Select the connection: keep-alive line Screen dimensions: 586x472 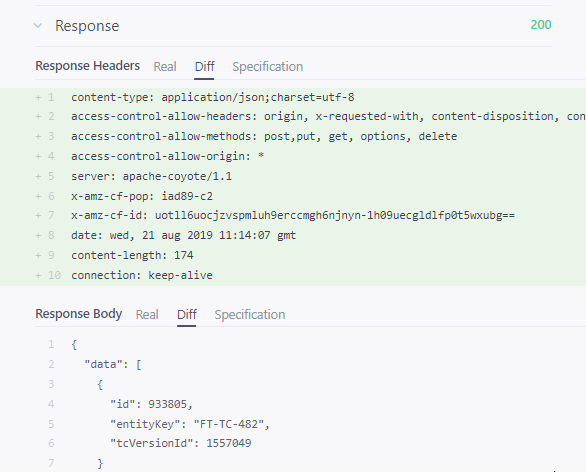tap(142, 275)
